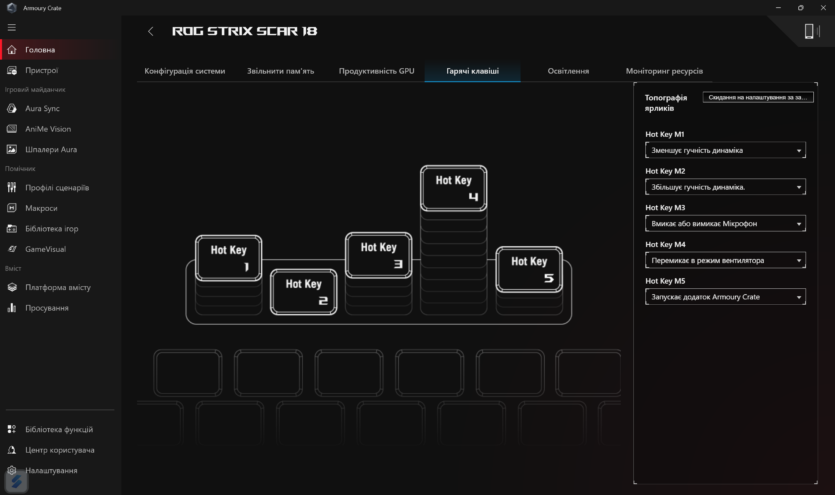Open the Центр користувача icon
Image resolution: width=835 pixels, height=495 pixels.
click(12, 450)
